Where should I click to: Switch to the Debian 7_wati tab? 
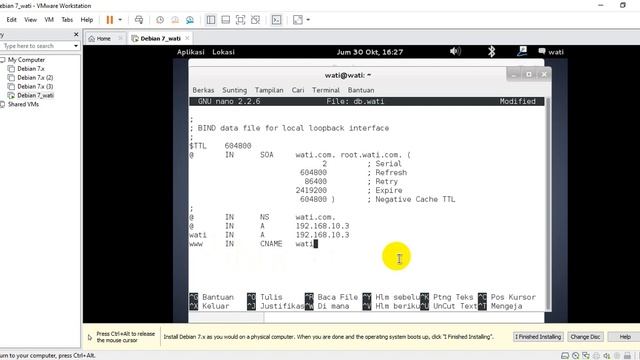[x=160, y=38]
